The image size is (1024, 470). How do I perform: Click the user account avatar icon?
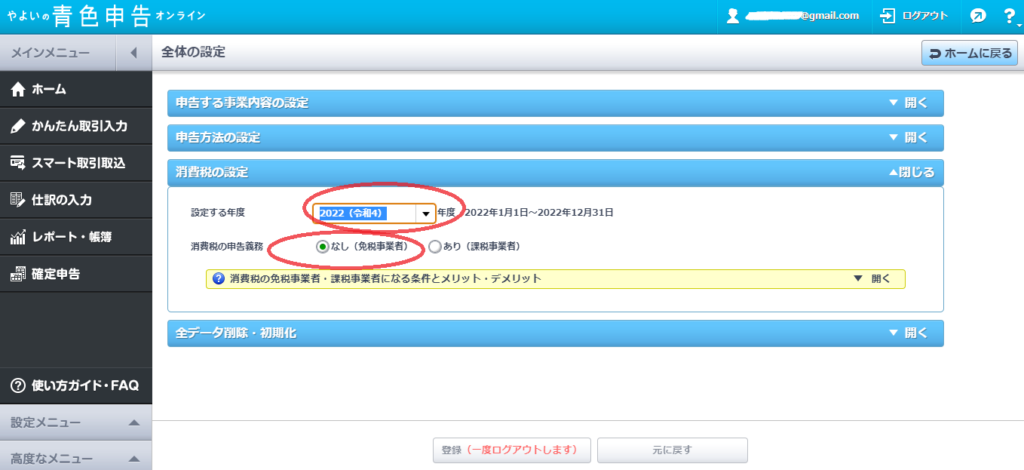[x=733, y=16]
